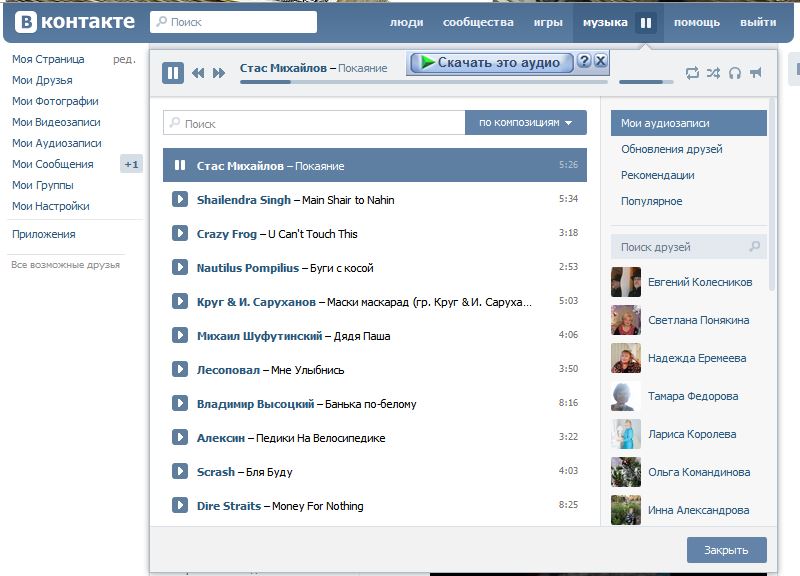800x576 pixels.
Task: Select 'Рекомендации' in audio sidebar
Action: pyautogui.click(x=658, y=175)
